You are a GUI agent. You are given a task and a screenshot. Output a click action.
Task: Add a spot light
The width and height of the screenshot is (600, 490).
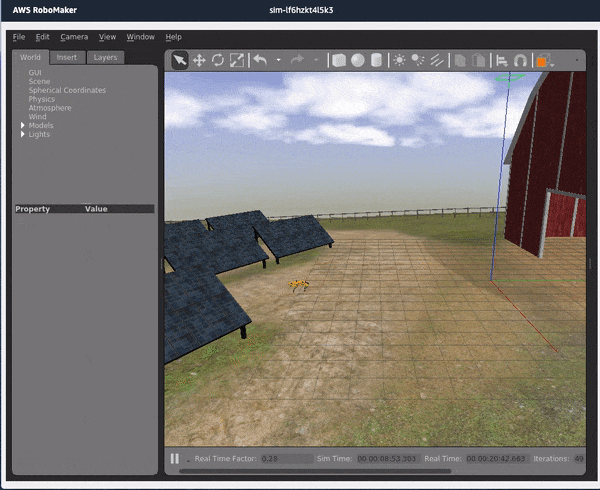(x=418, y=60)
